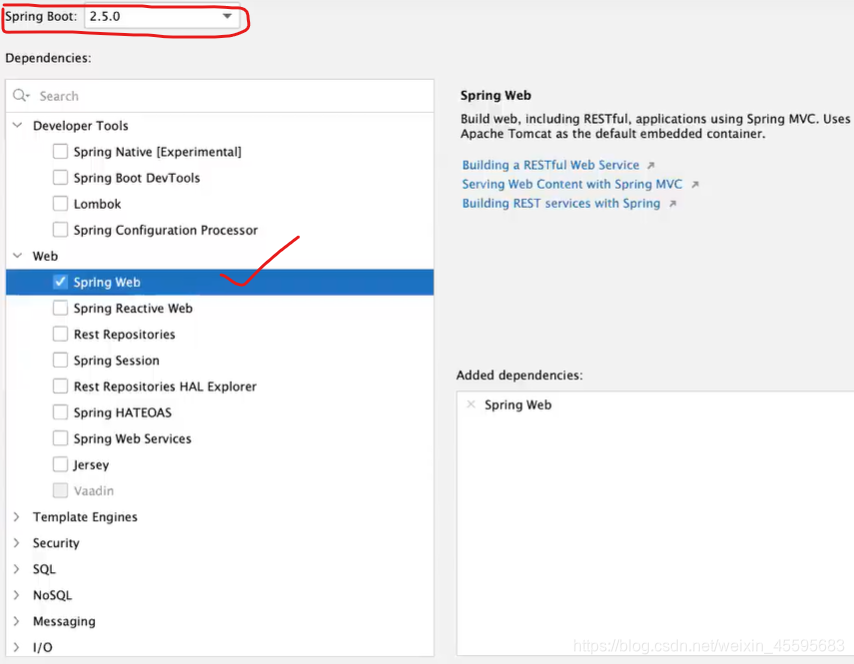Check the Spring Boot DevTools box
854x664 pixels.
click(x=60, y=178)
